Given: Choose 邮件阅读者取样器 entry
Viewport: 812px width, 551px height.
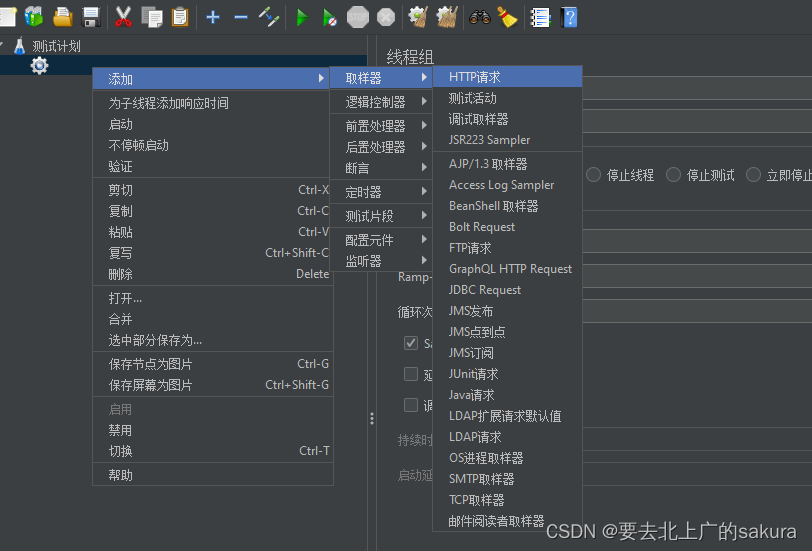Looking at the screenshot, I should [508, 520].
